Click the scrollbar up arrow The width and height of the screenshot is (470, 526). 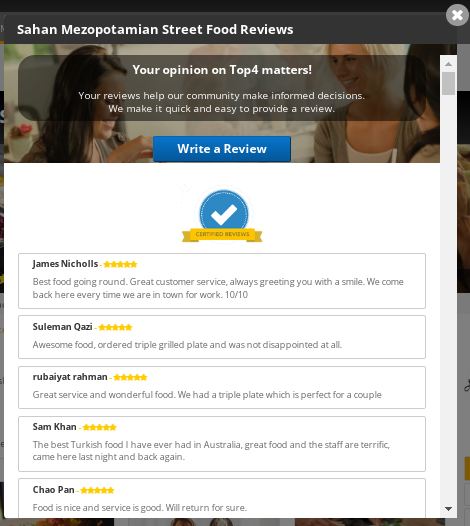[x=448, y=64]
